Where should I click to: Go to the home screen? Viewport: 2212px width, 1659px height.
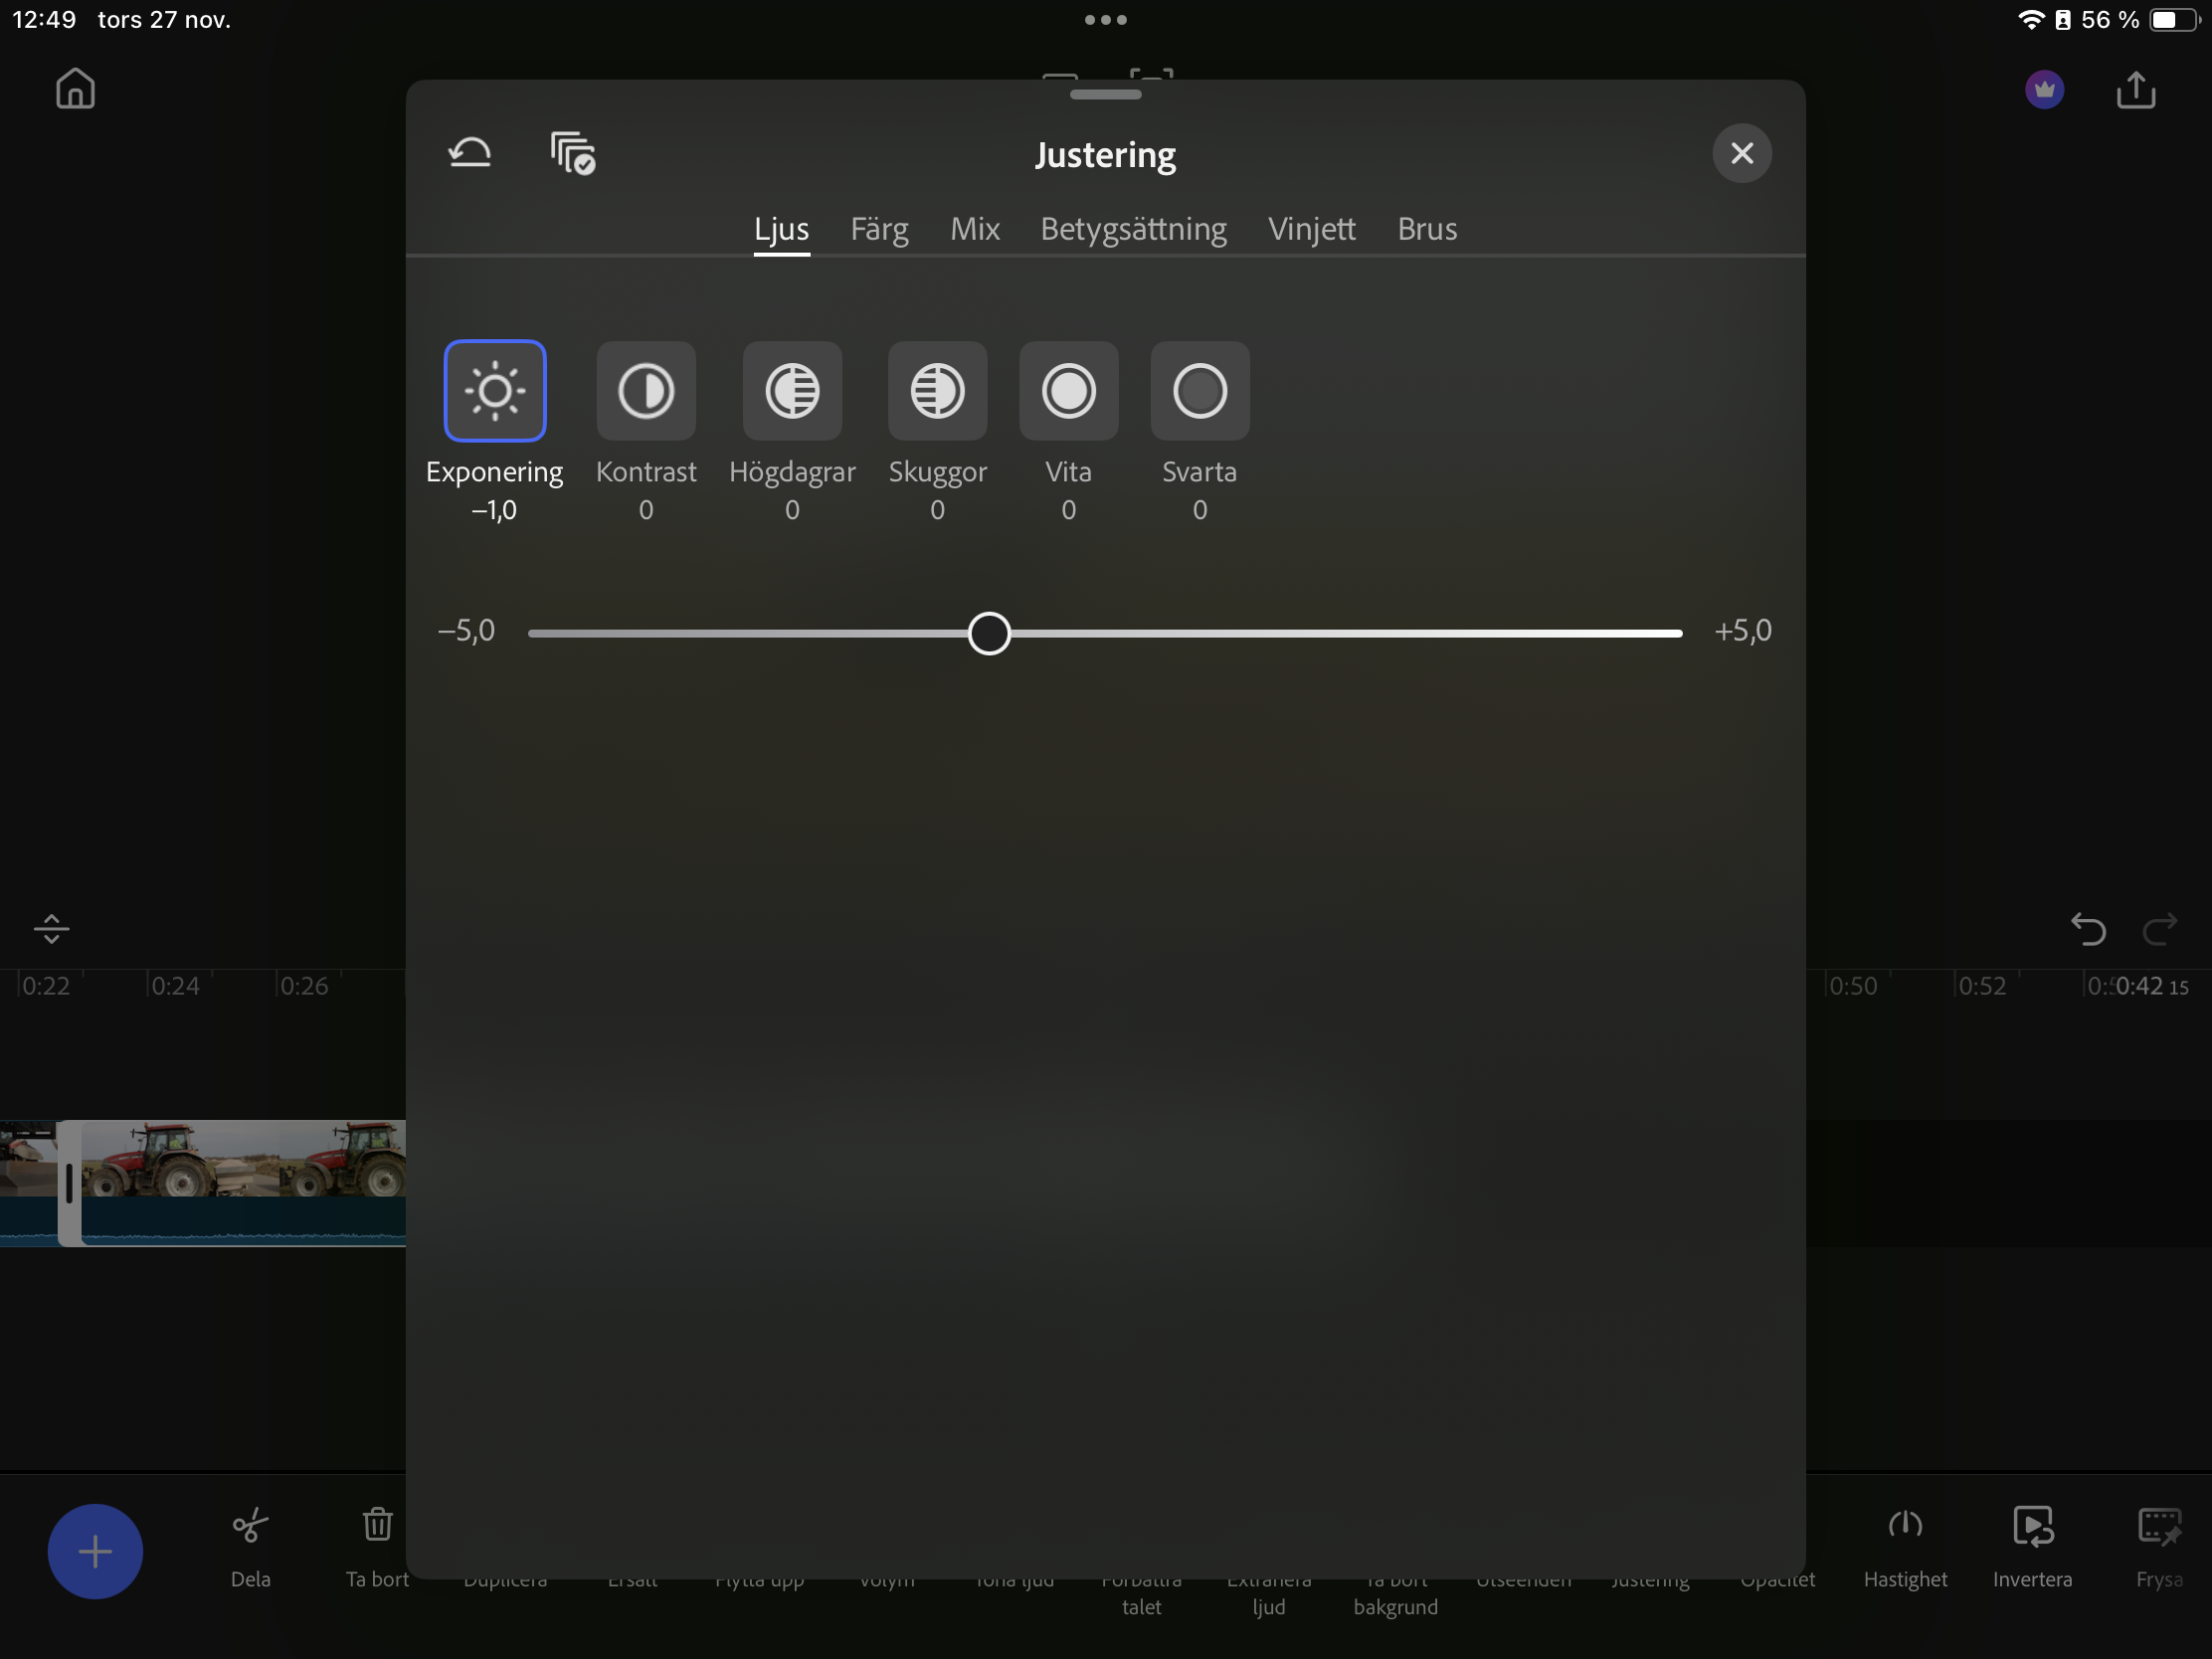click(75, 89)
